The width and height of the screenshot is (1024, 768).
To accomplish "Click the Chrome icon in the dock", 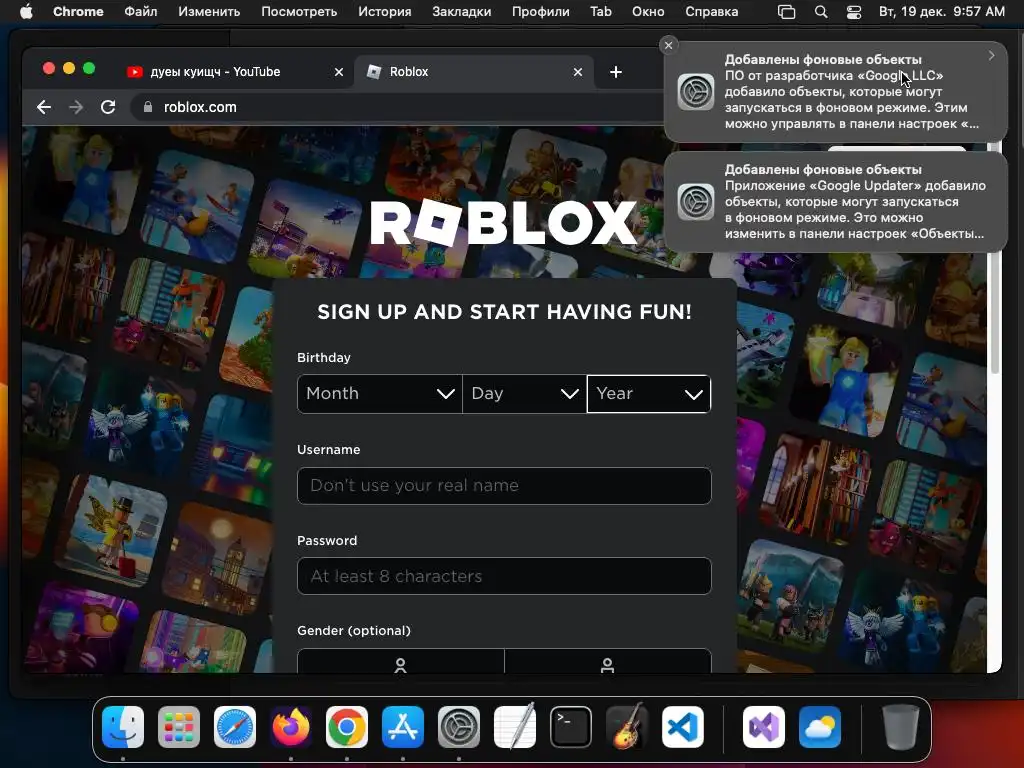I will (x=347, y=727).
